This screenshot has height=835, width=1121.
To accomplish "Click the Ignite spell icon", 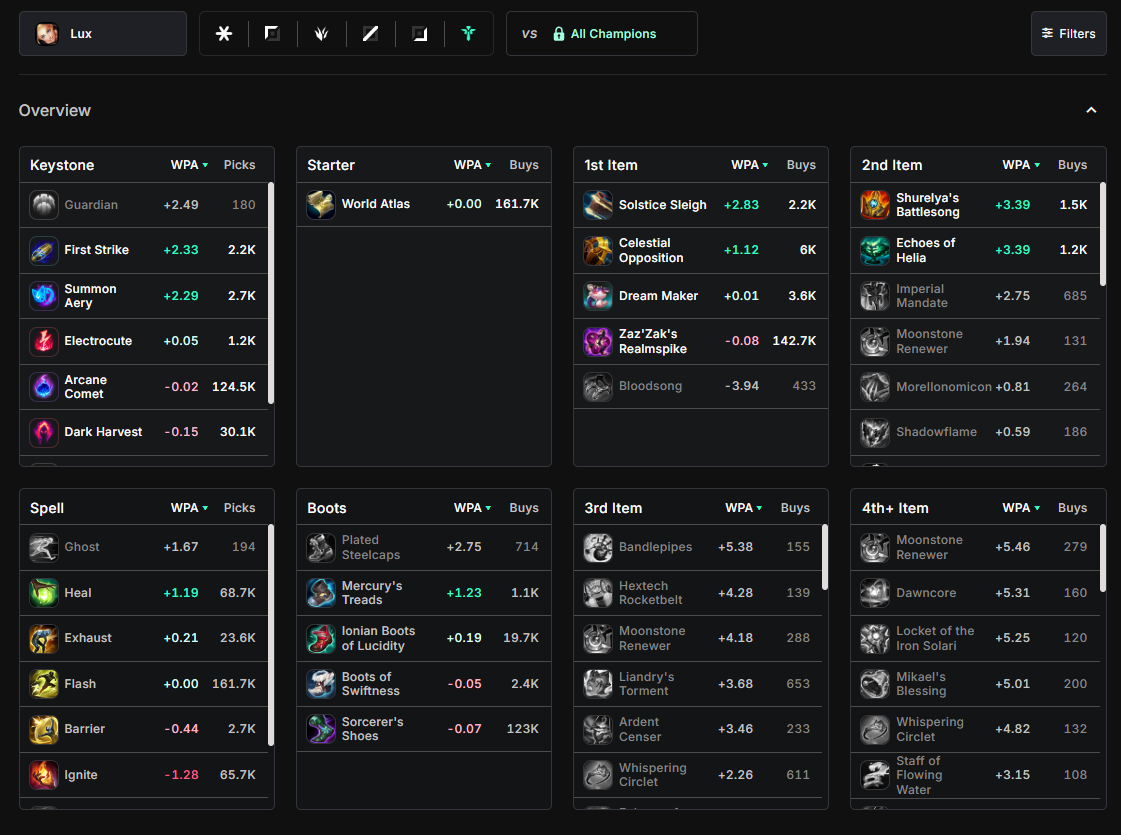I will click(44, 774).
